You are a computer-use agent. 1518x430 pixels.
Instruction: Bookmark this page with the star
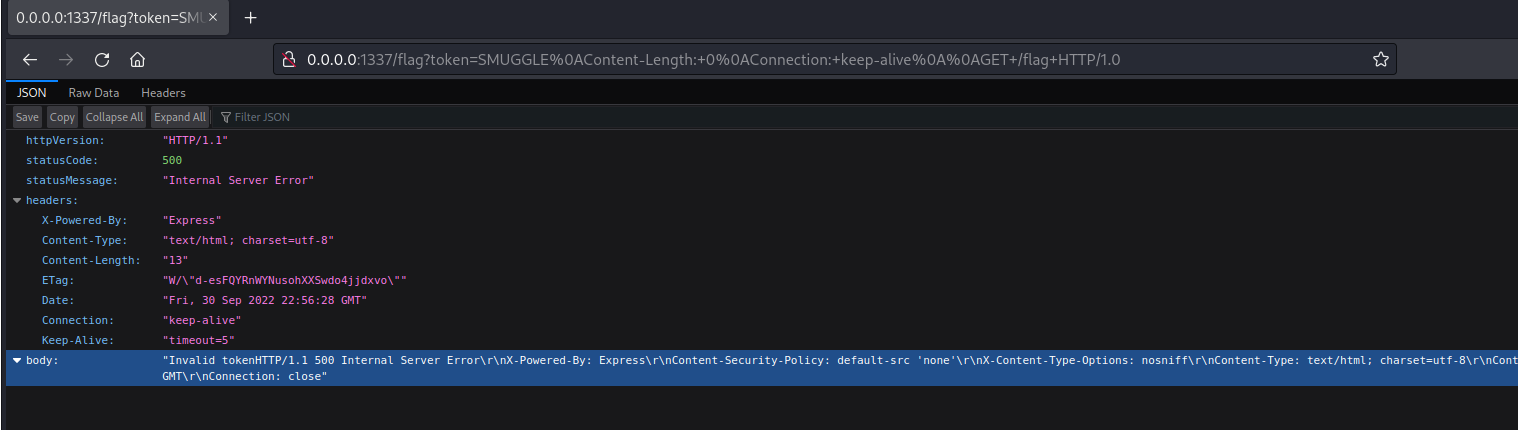[x=1380, y=59]
